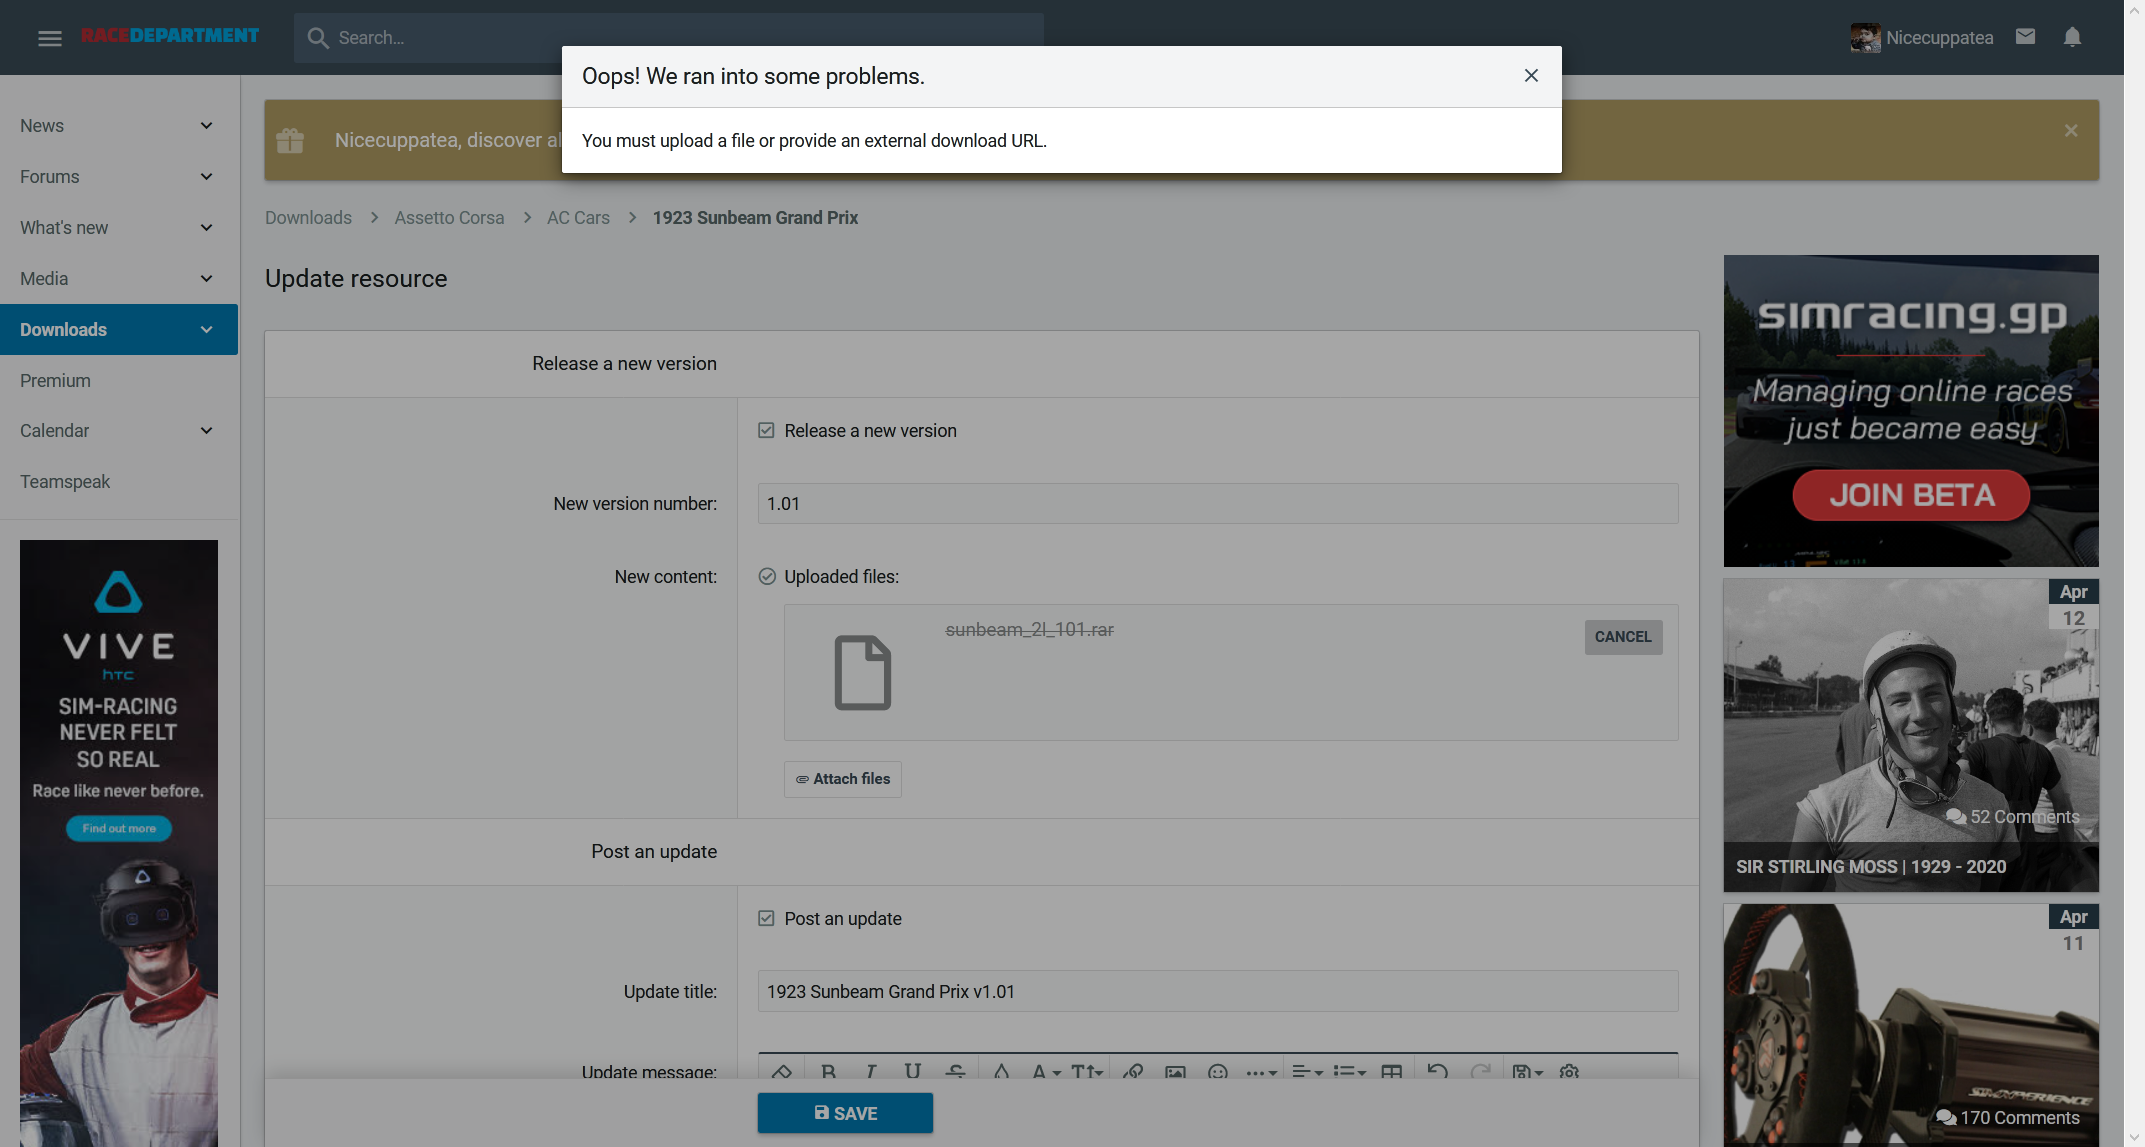2145x1147 pixels.
Task: Click the search magnifier icon
Action: click(318, 38)
